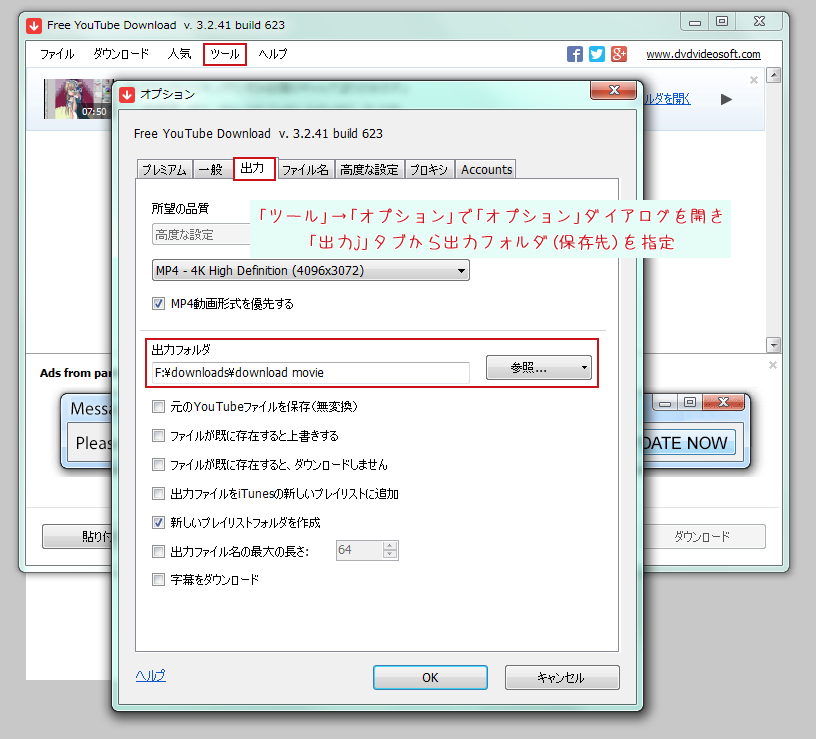816x739 pixels.
Task: Uncheck 新しいプレイリストフォルダを作成 checkbox
Action: pyautogui.click(x=158, y=523)
